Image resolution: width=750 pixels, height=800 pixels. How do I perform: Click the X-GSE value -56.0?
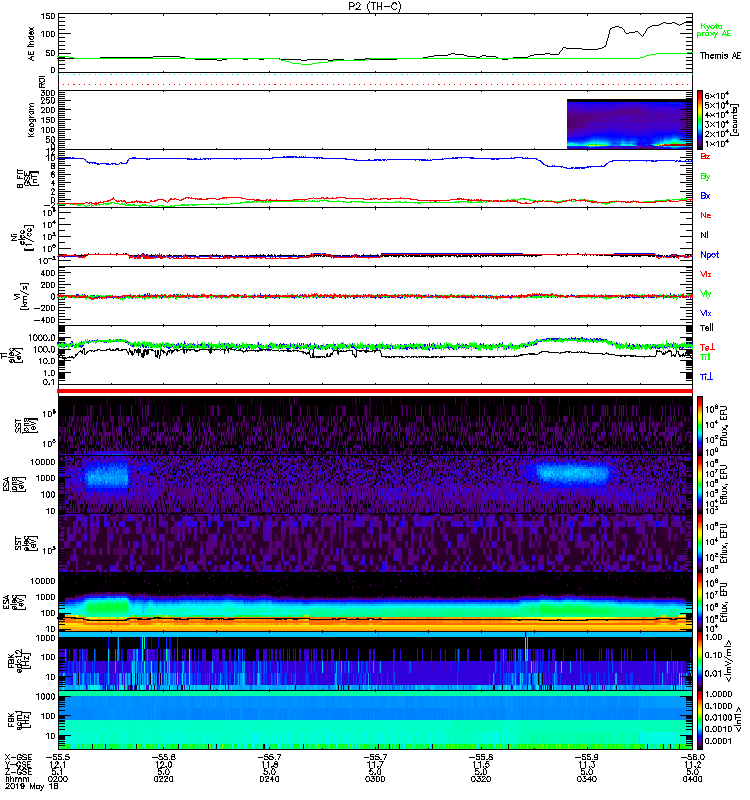tap(692, 757)
